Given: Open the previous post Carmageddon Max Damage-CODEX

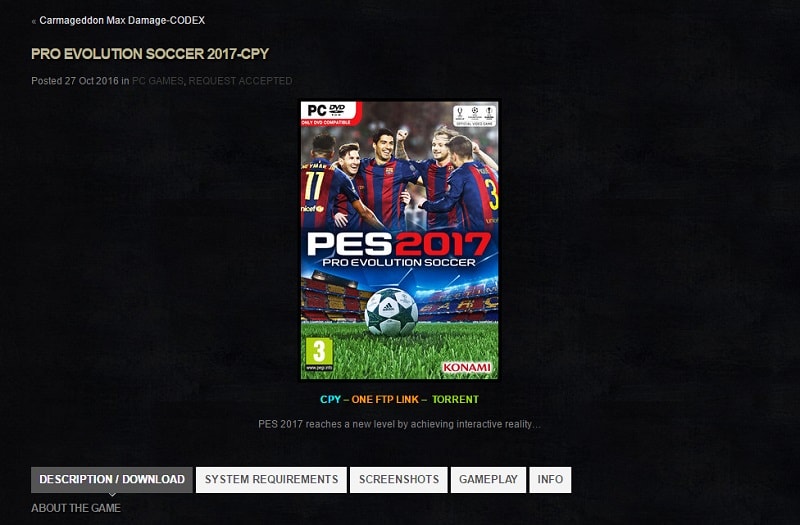Looking at the screenshot, I should [x=122, y=20].
